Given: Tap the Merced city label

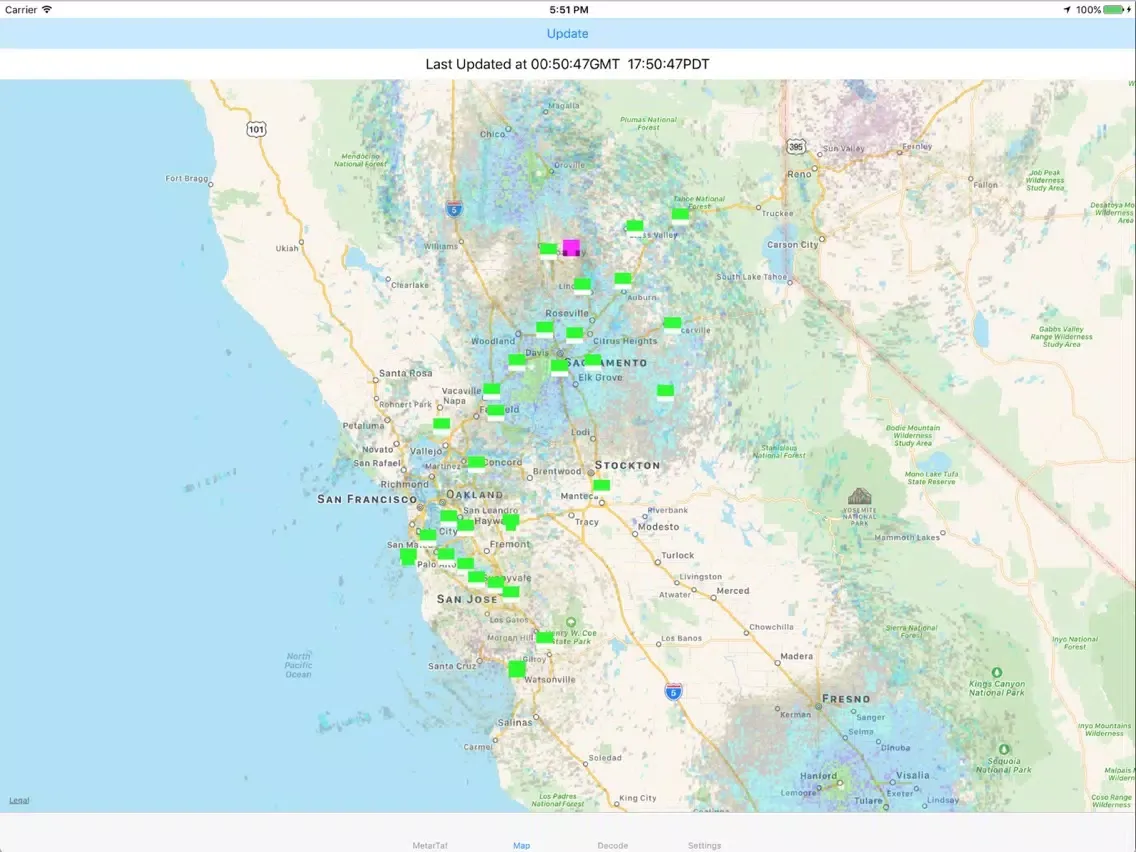Looking at the screenshot, I should 733,590.
